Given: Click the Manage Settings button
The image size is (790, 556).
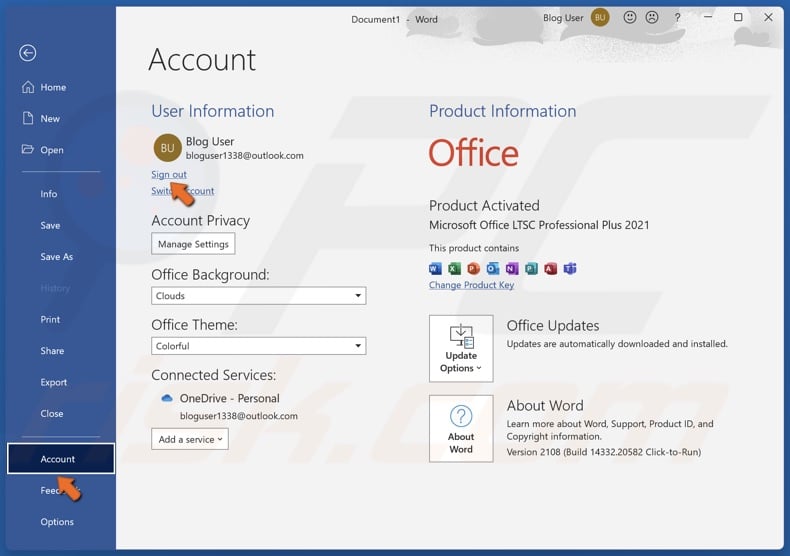Looking at the screenshot, I should (x=193, y=244).
